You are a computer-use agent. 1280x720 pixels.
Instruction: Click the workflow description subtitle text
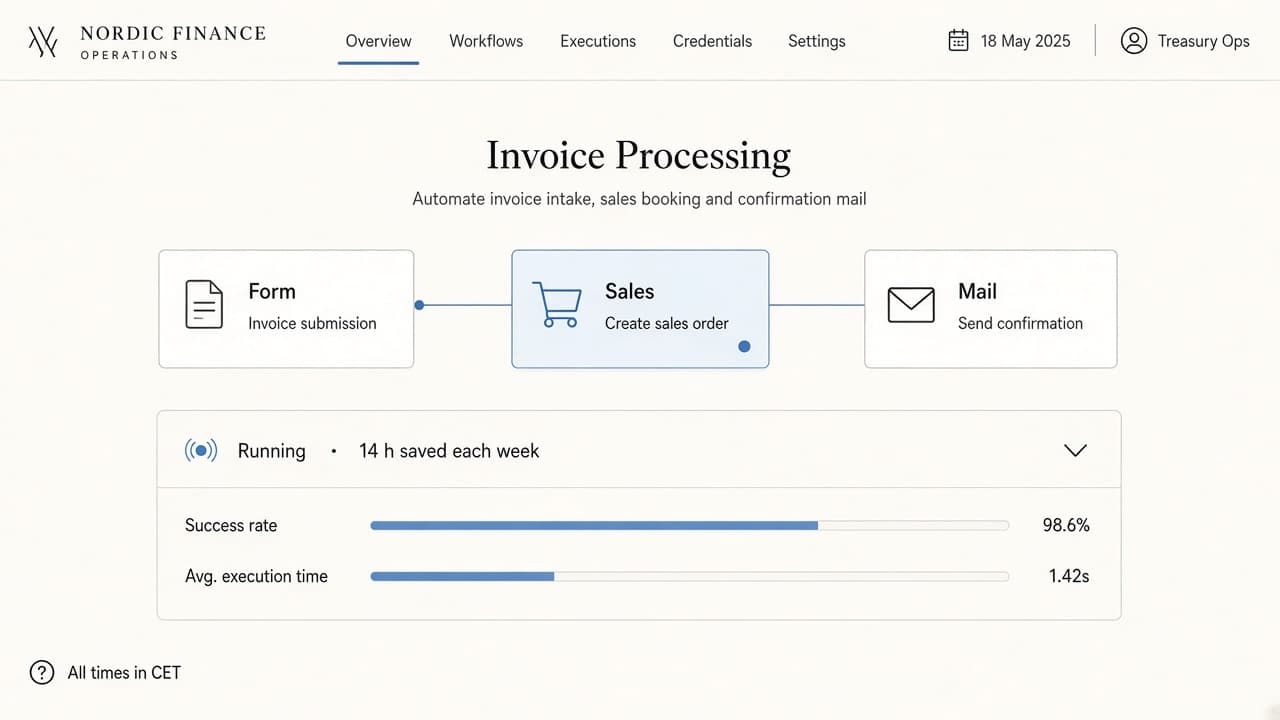click(639, 199)
